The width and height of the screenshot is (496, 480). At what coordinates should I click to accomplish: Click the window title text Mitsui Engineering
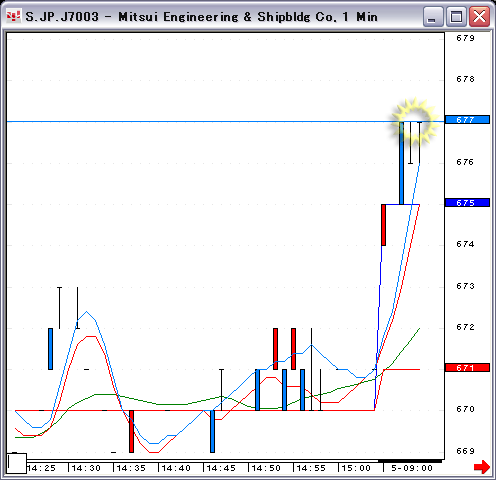pyautogui.click(x=178, y=17)
